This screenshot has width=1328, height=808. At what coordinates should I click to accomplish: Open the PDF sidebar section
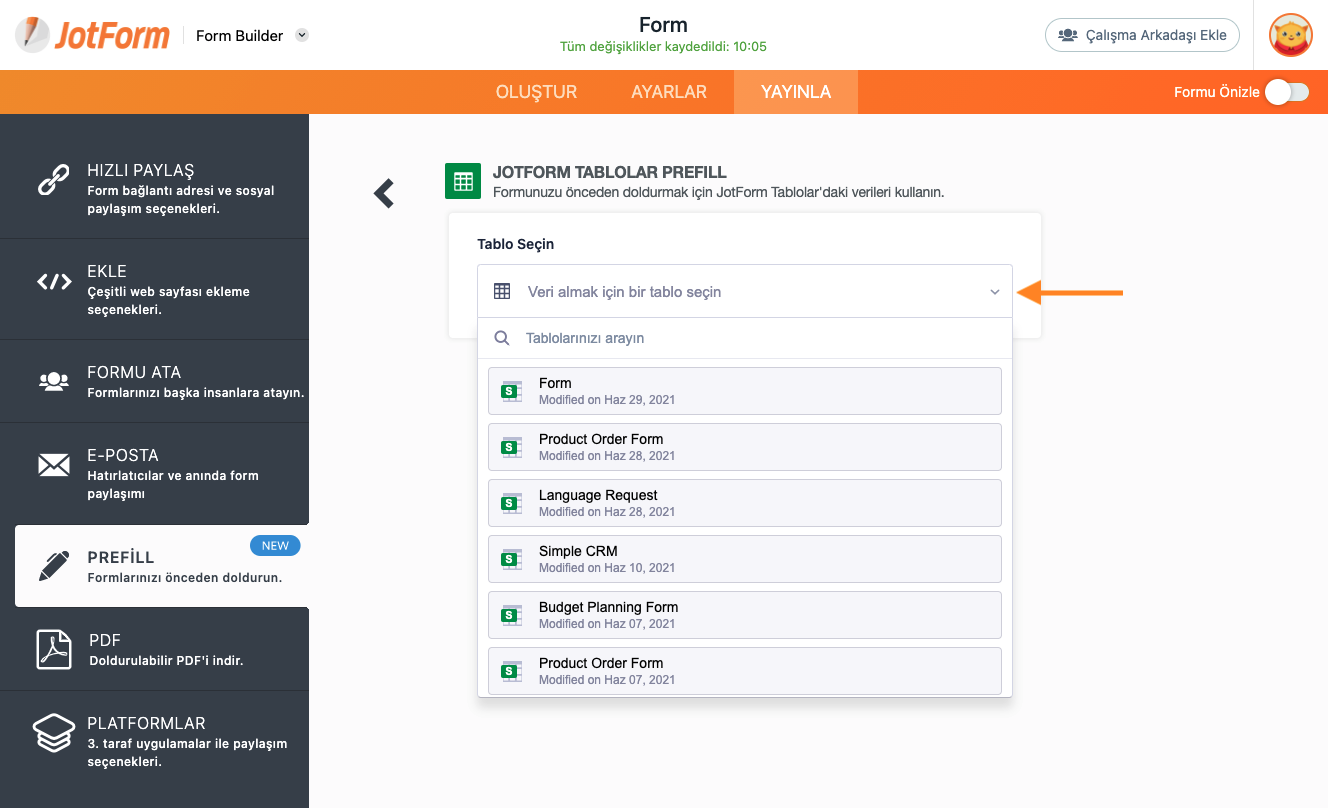pos(154,649)
